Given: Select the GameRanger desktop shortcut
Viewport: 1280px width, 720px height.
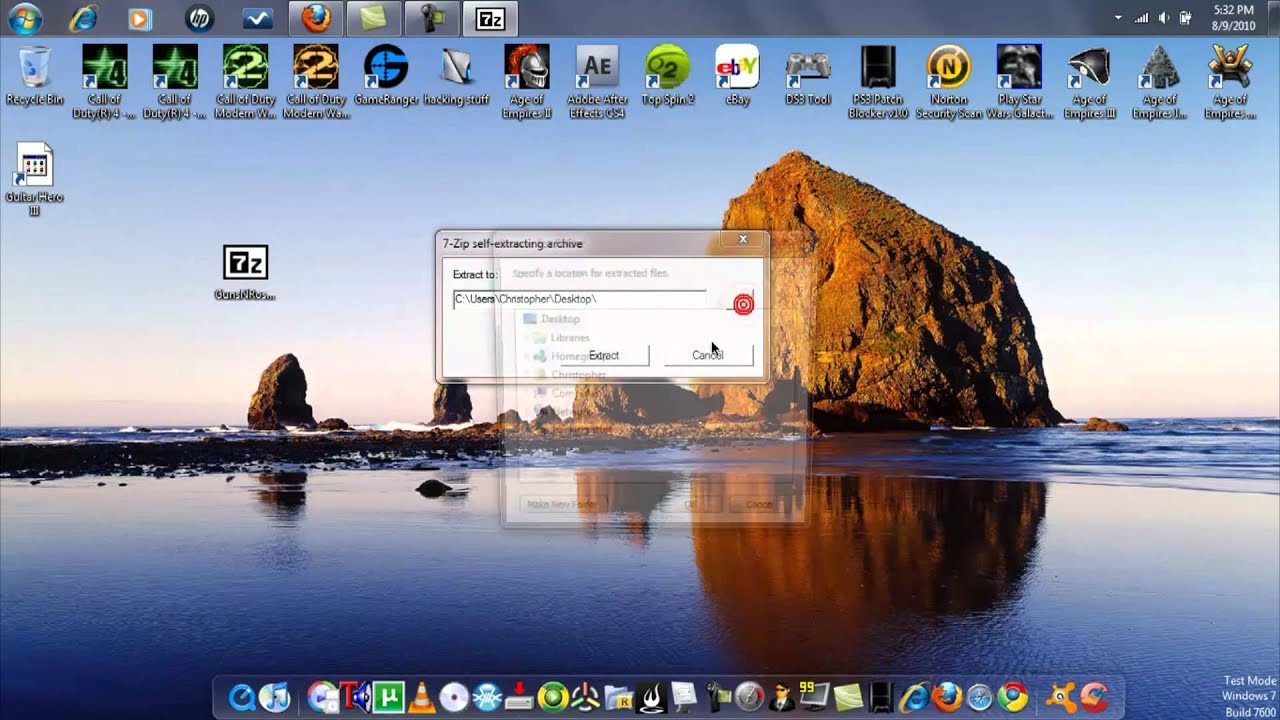Looking at the screenshot, I should [386, 75].
